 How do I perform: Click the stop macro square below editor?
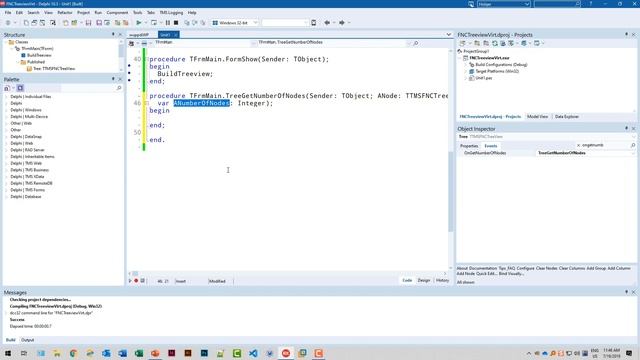(x=142, y=281)
